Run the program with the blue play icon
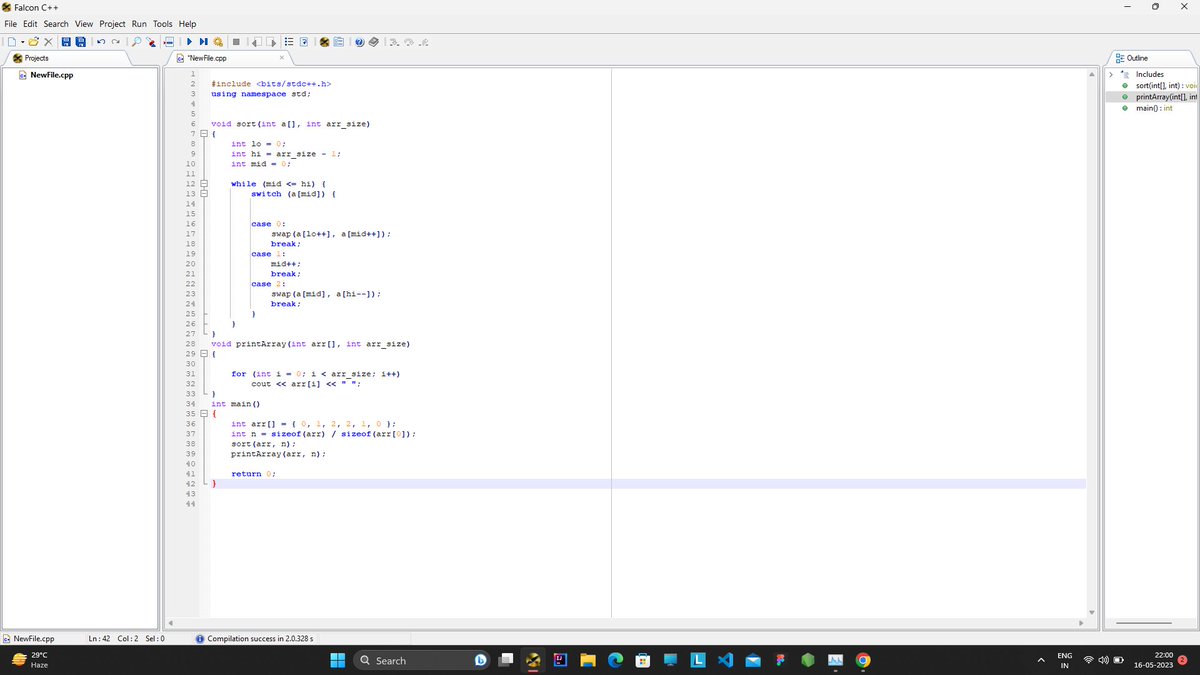 coord(189,42)
